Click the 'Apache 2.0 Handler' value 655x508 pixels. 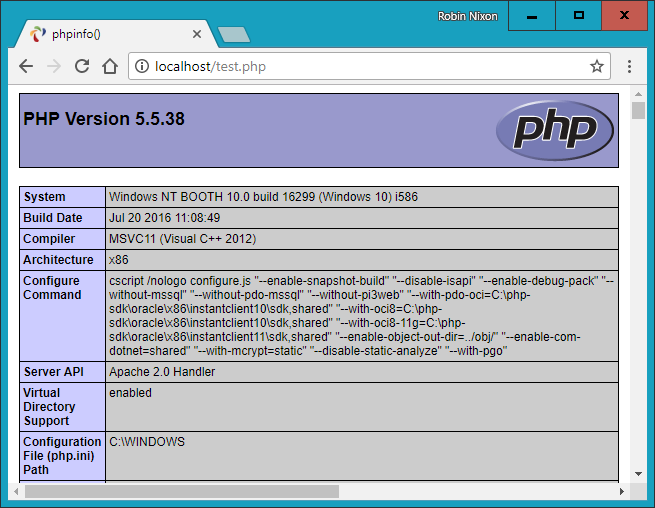pyautogui.click(x=162, y=372)
